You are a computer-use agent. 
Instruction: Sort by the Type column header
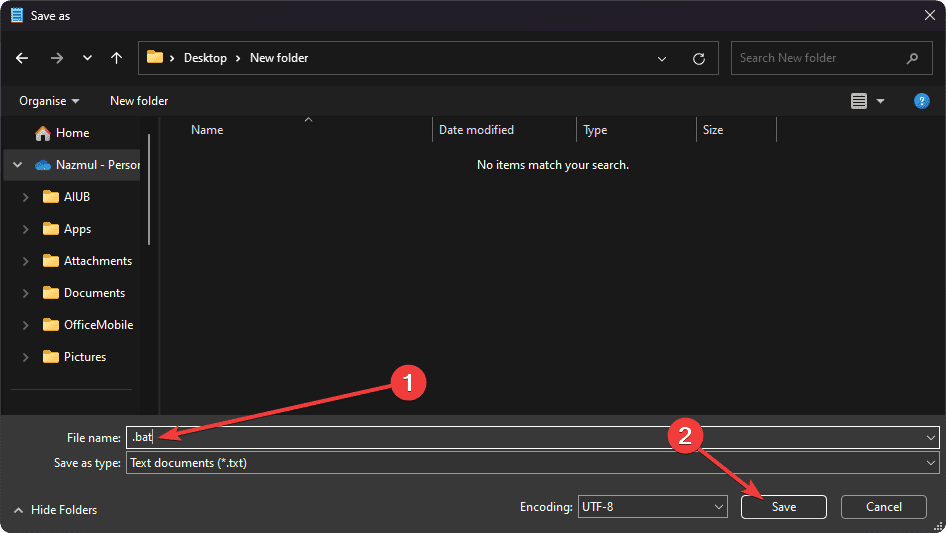tap(595, 130)
